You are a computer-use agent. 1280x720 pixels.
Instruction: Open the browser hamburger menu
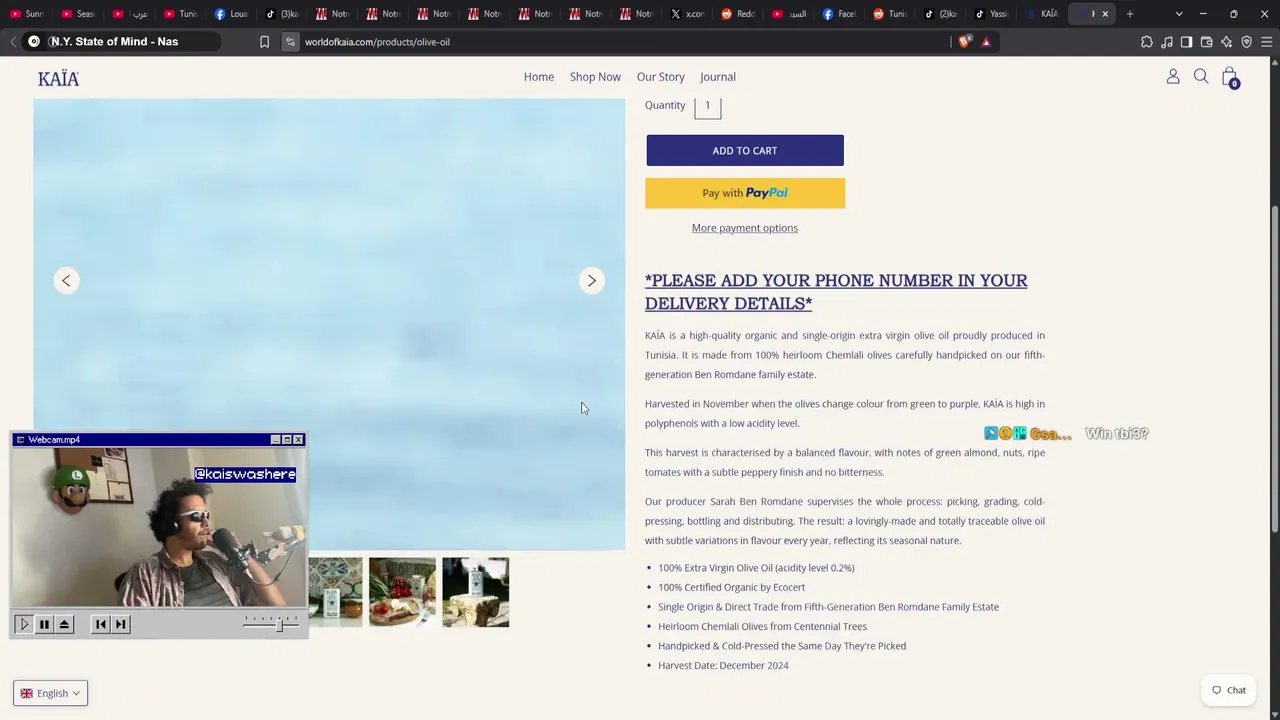tap(1266, 42)
